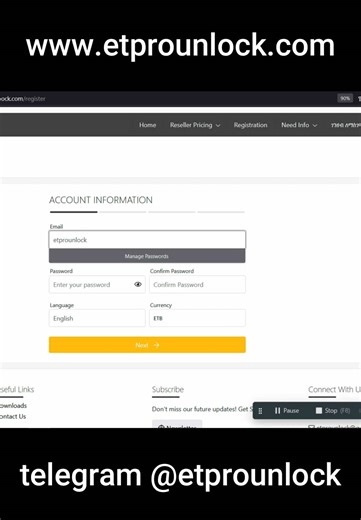Screen dimensions: 361x520
Task: Open the Home menu item
Action: (x=147, y=125)
